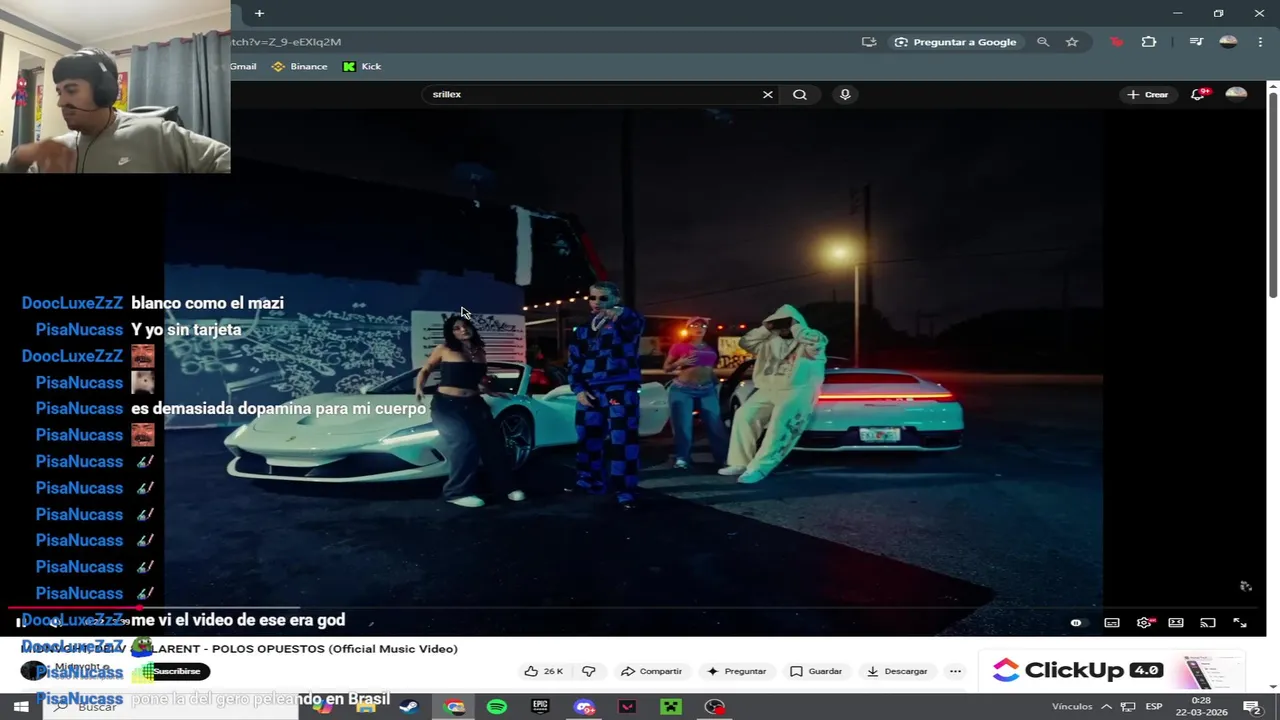Open the Chrome profile avatar
The height and width of the screenshot is (720, 1280).
click(1228, 42)
